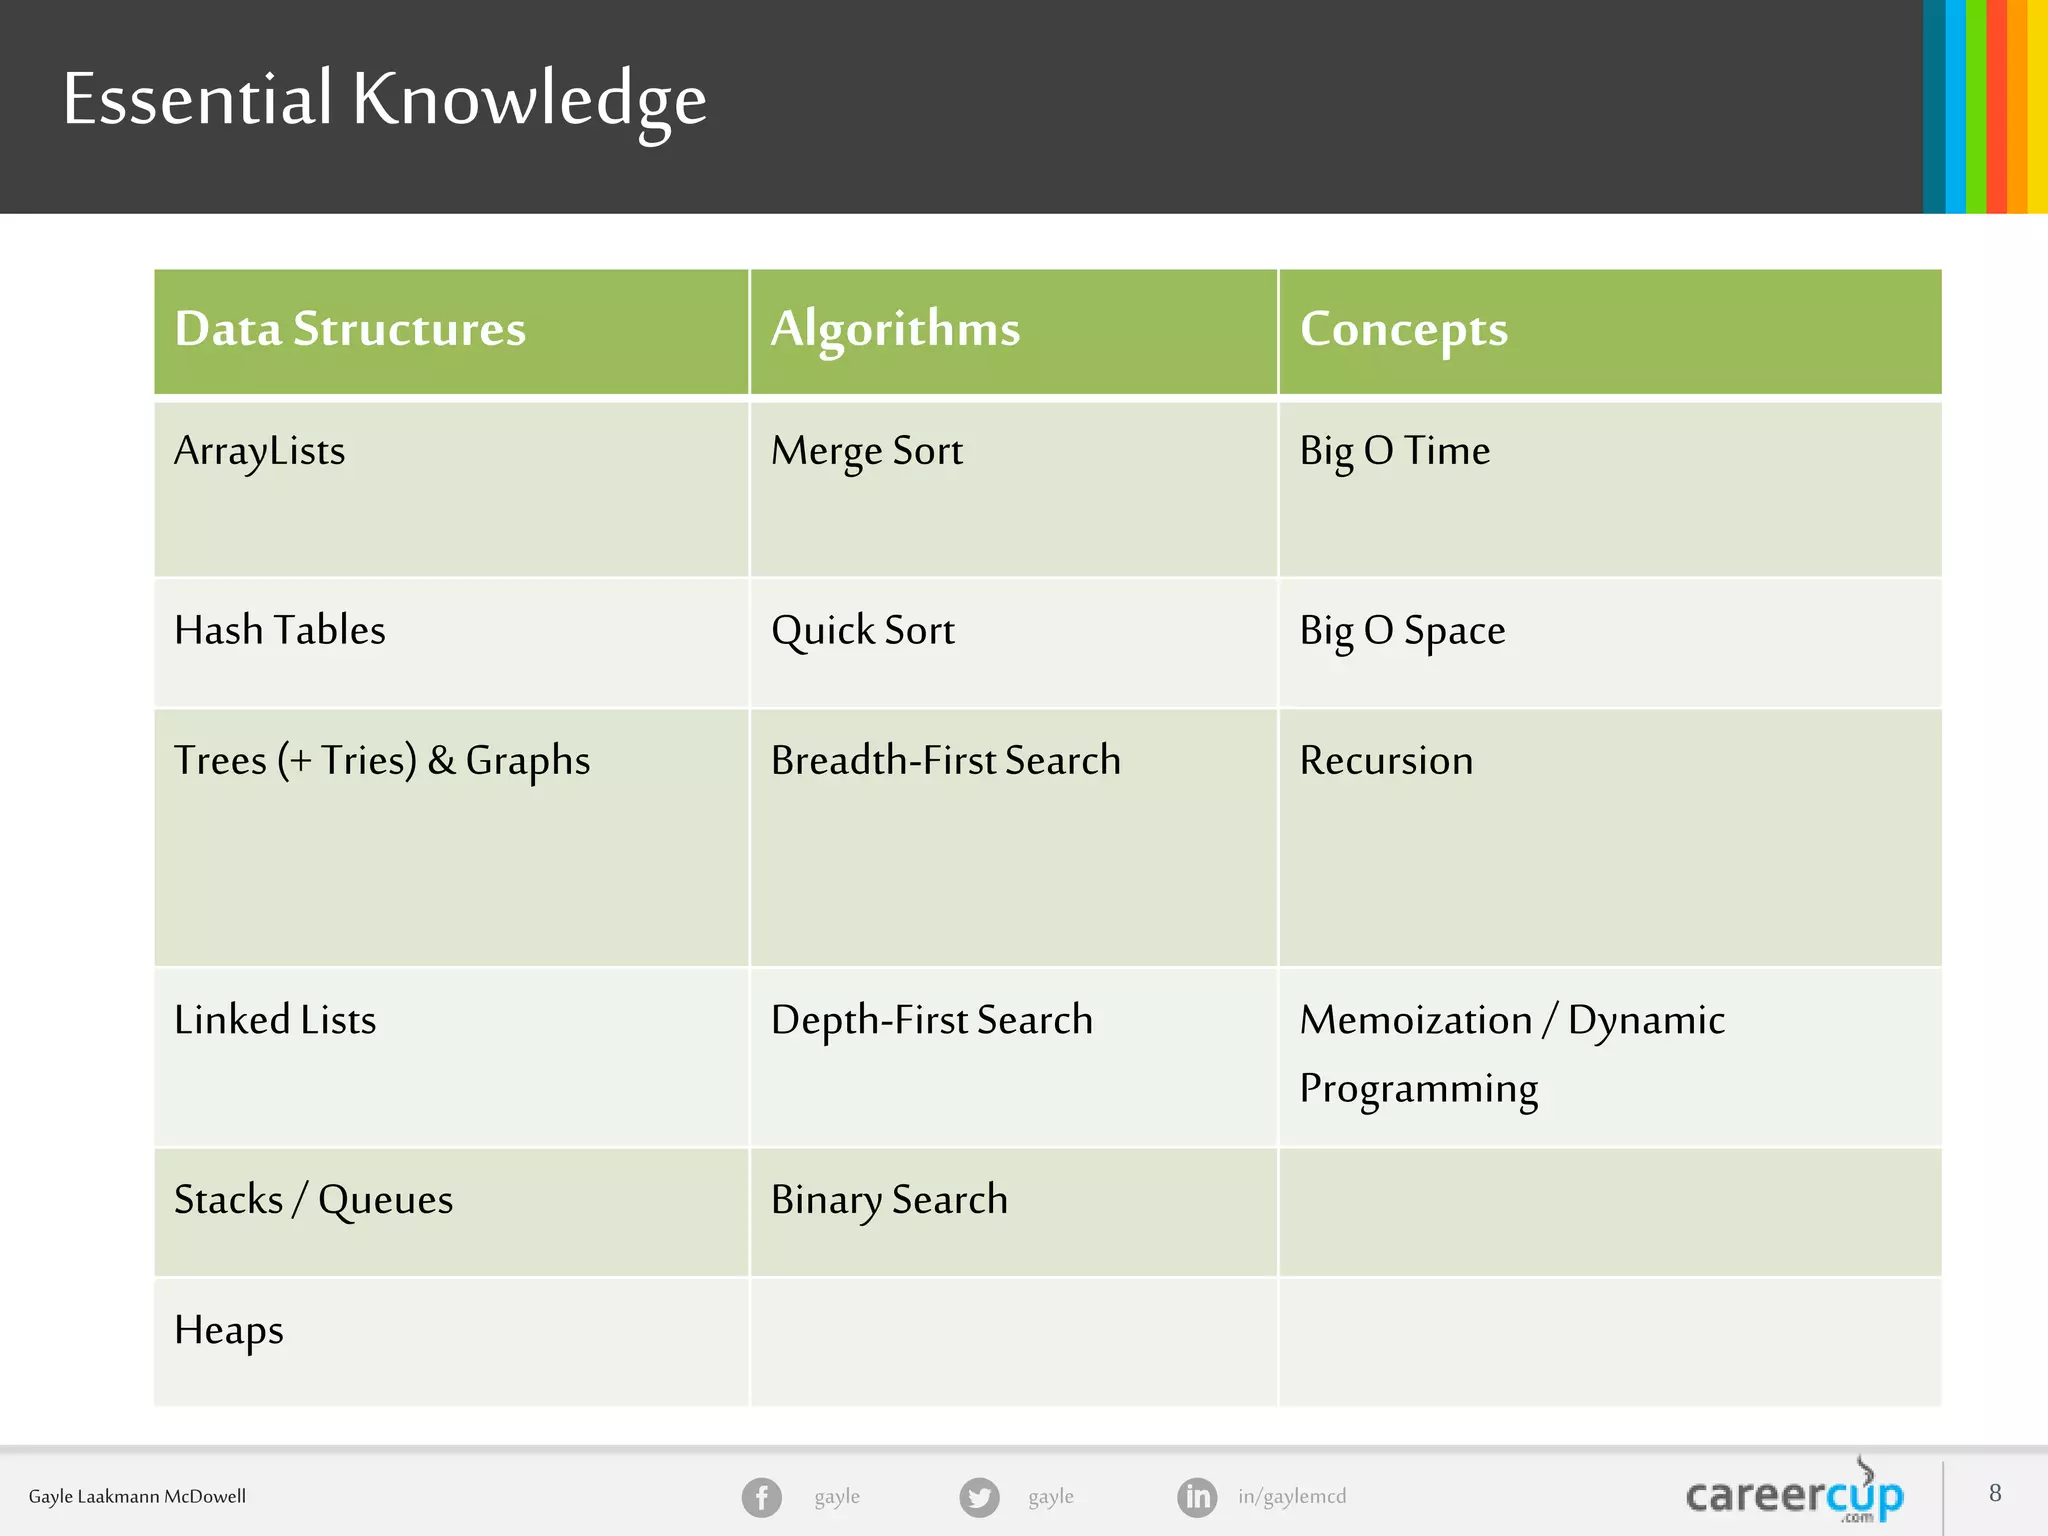Select the Concepts column header
The height and width of the screenshot is (1536, 2048).
point(1610,331)
